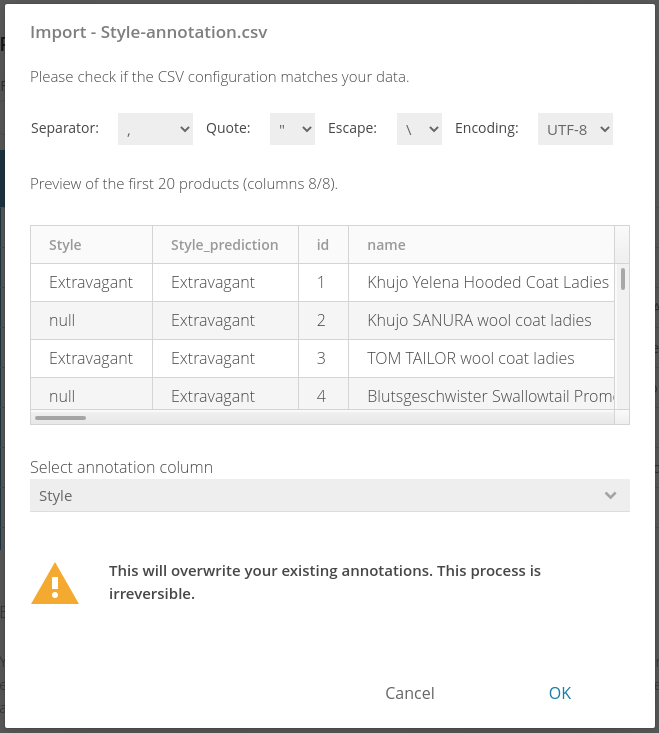This screenshot has height=733, width=659.
Task: Click the id column header
Action: click(323, 245)
